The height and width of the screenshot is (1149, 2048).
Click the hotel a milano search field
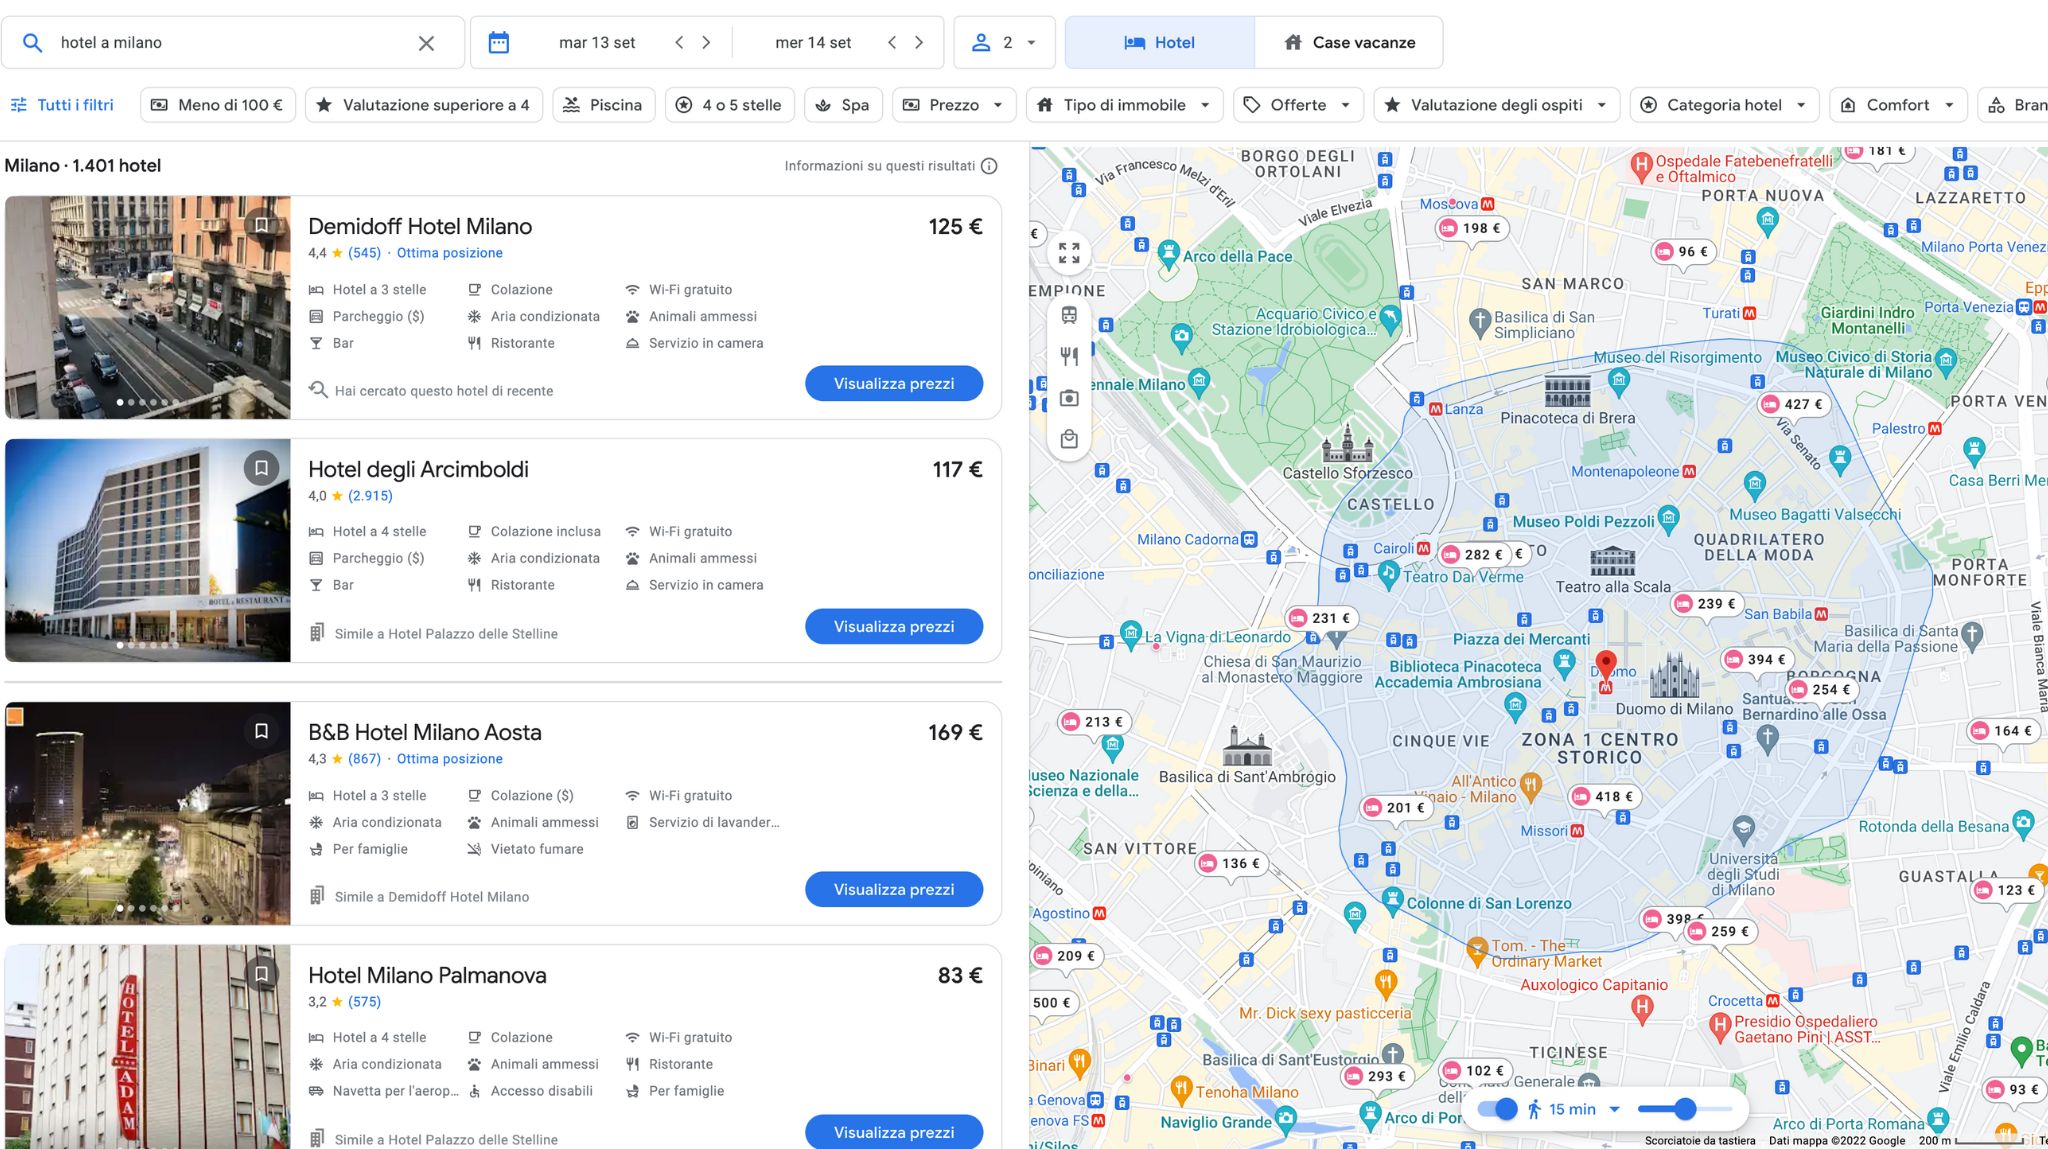[x=231, y=43]
